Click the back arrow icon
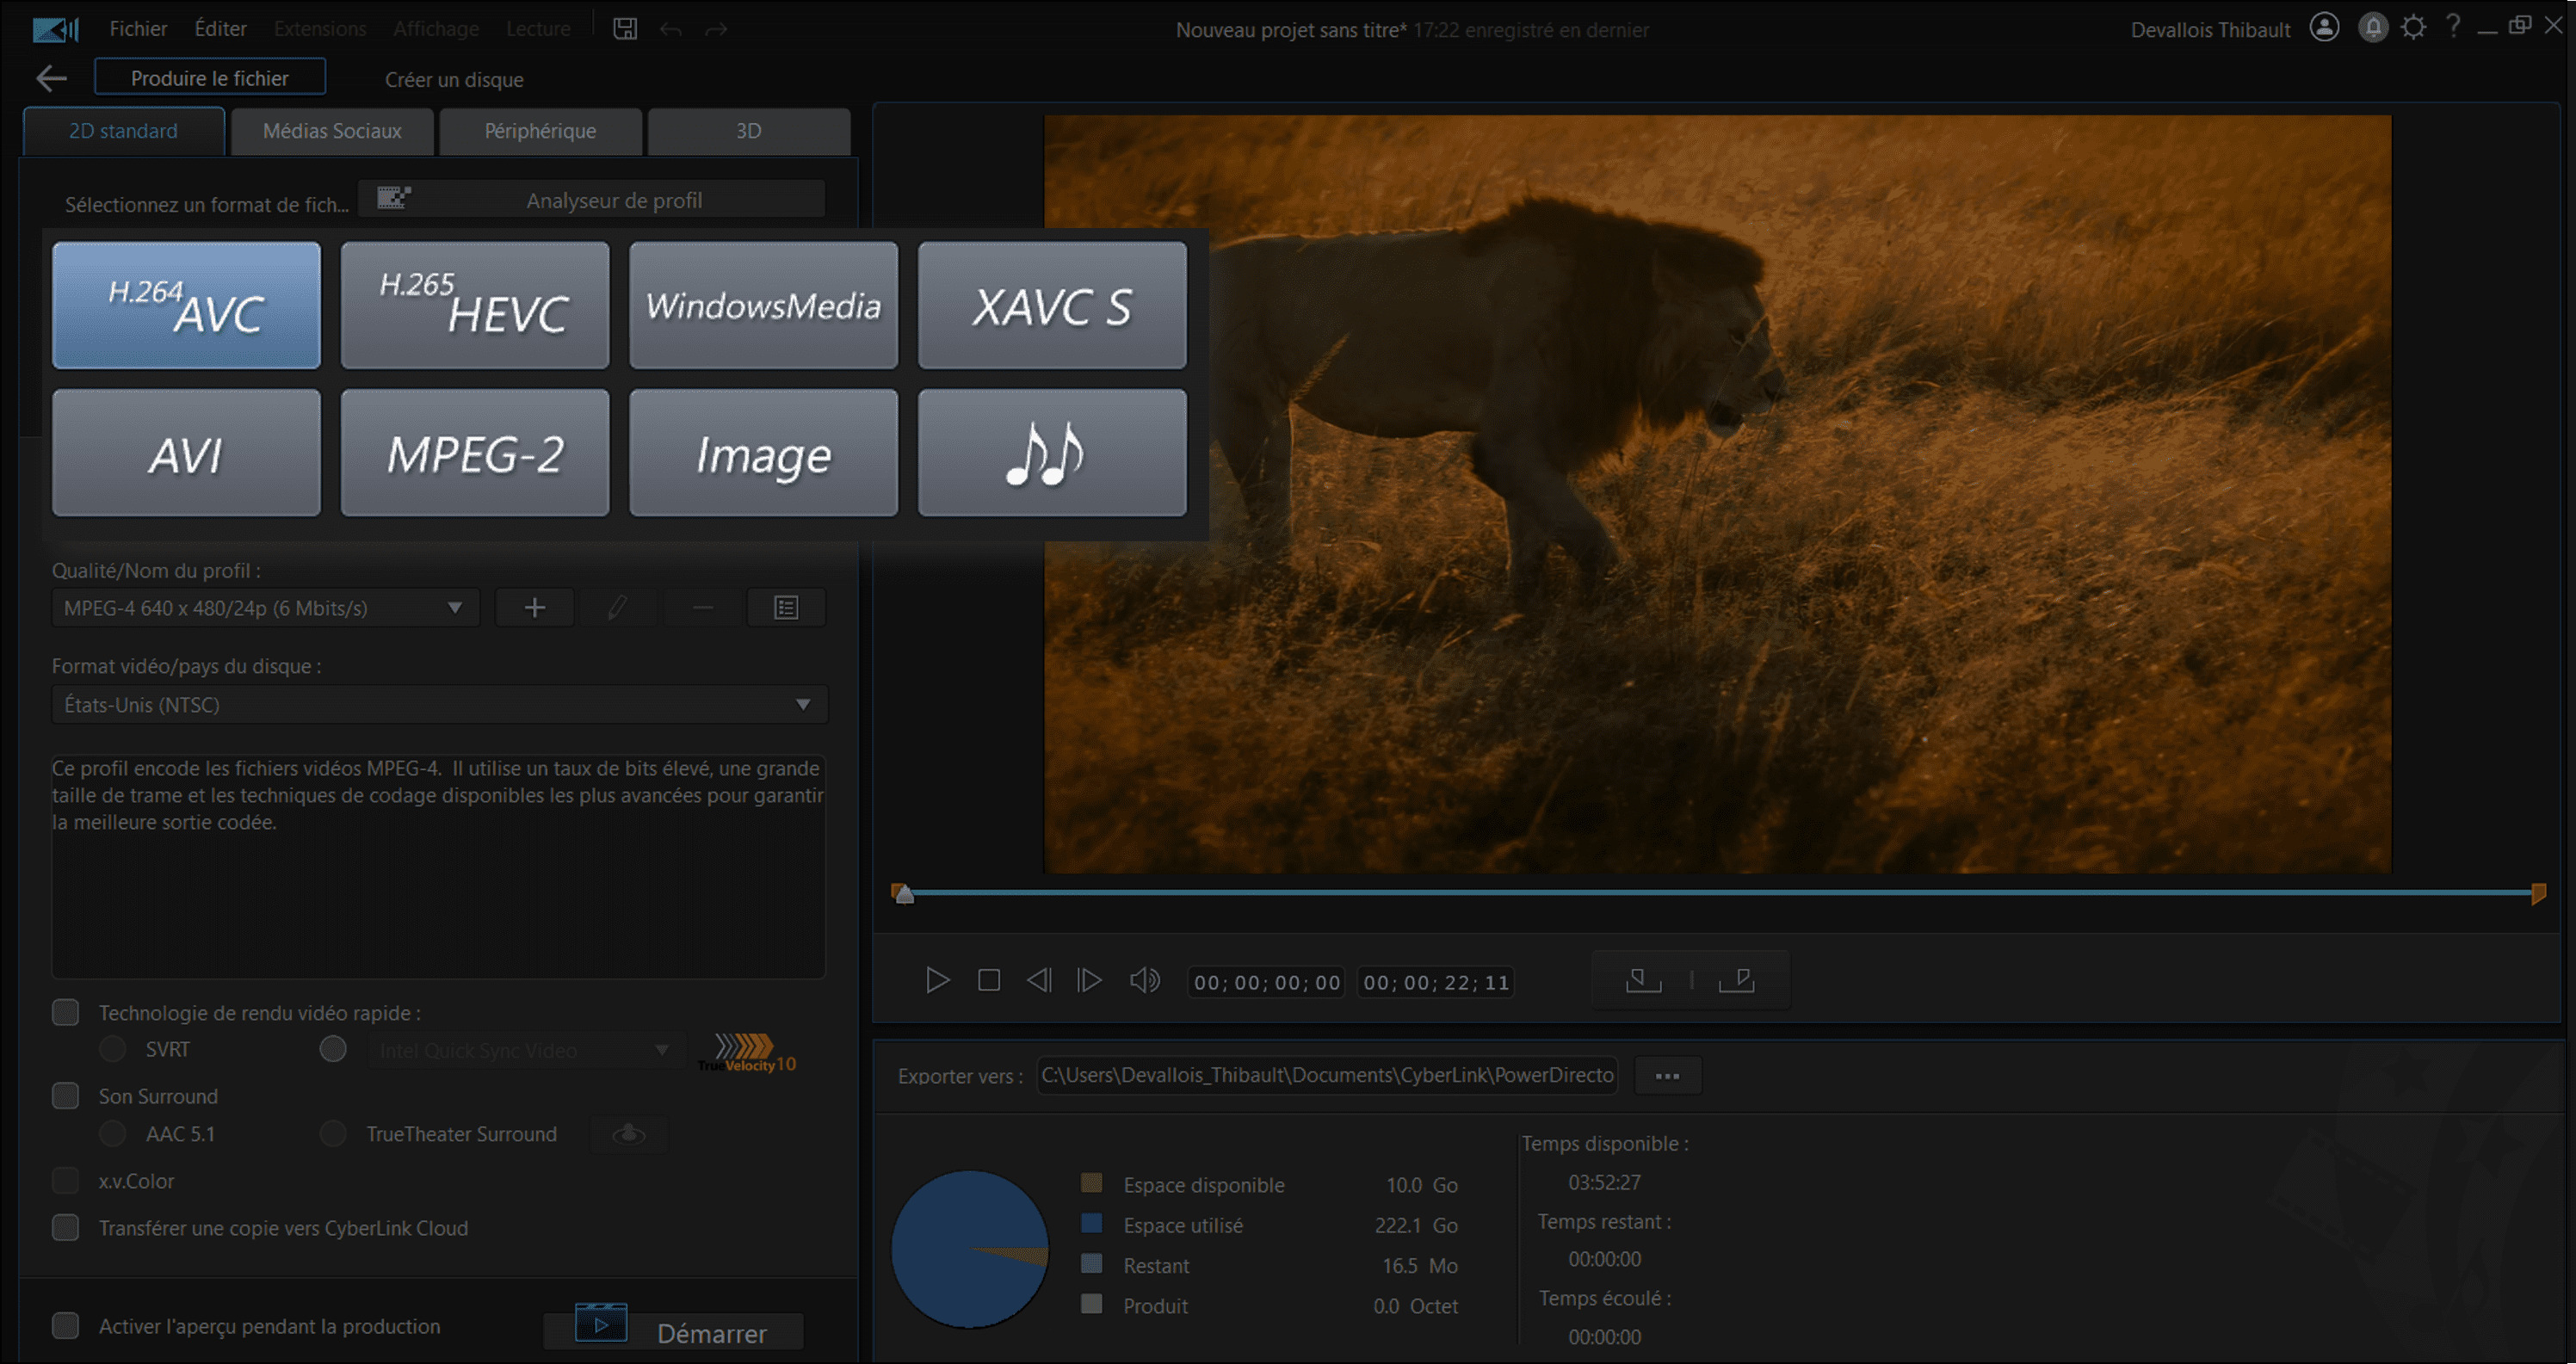The width and height of the screenshot is (2576, 1364). click(x=50, y=78)
